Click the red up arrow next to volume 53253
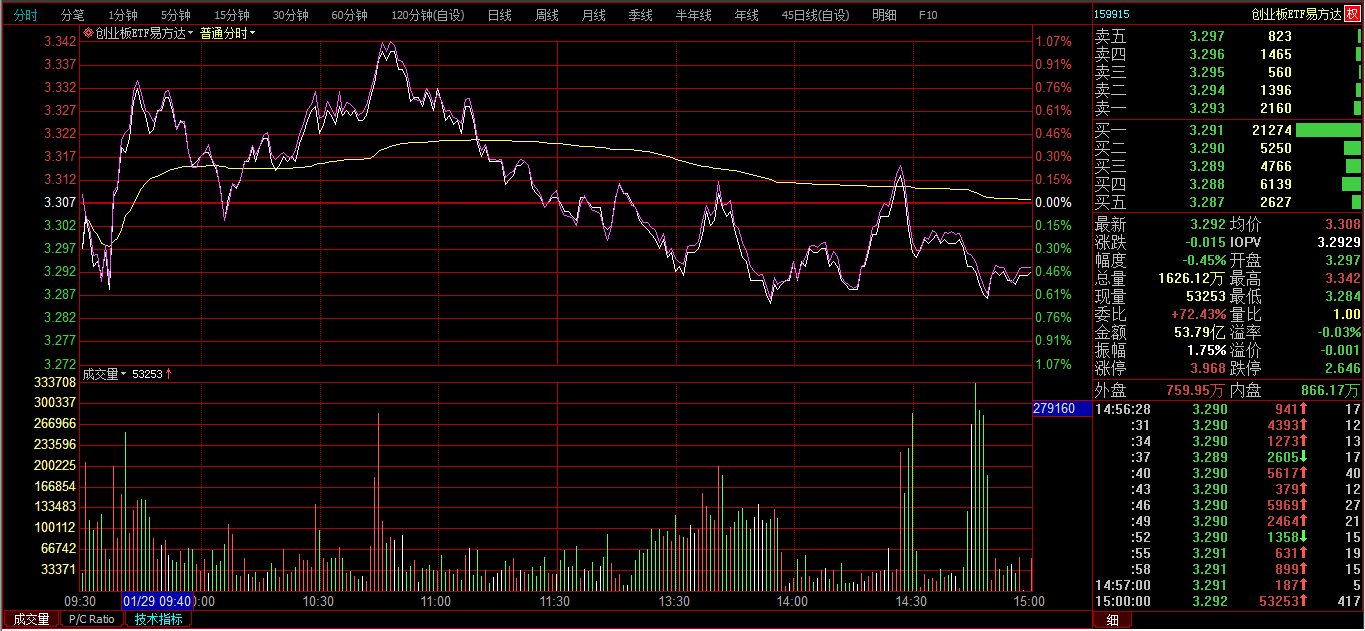The width and height of the screenshot is (1365, 631). [169, 374]
